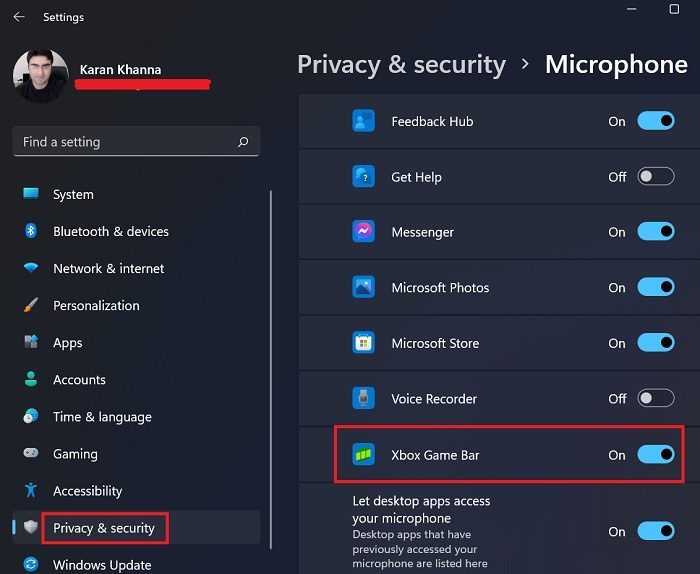Click the Privacy & security breadcrumb link
Viewport: 700px width, 574px height.
click(x=401, y=65)
